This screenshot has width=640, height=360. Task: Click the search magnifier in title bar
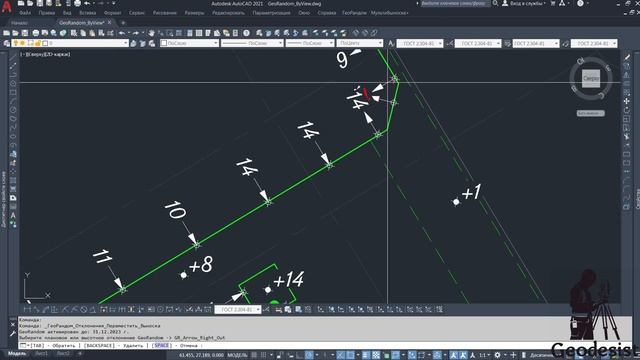pos(495,3)
